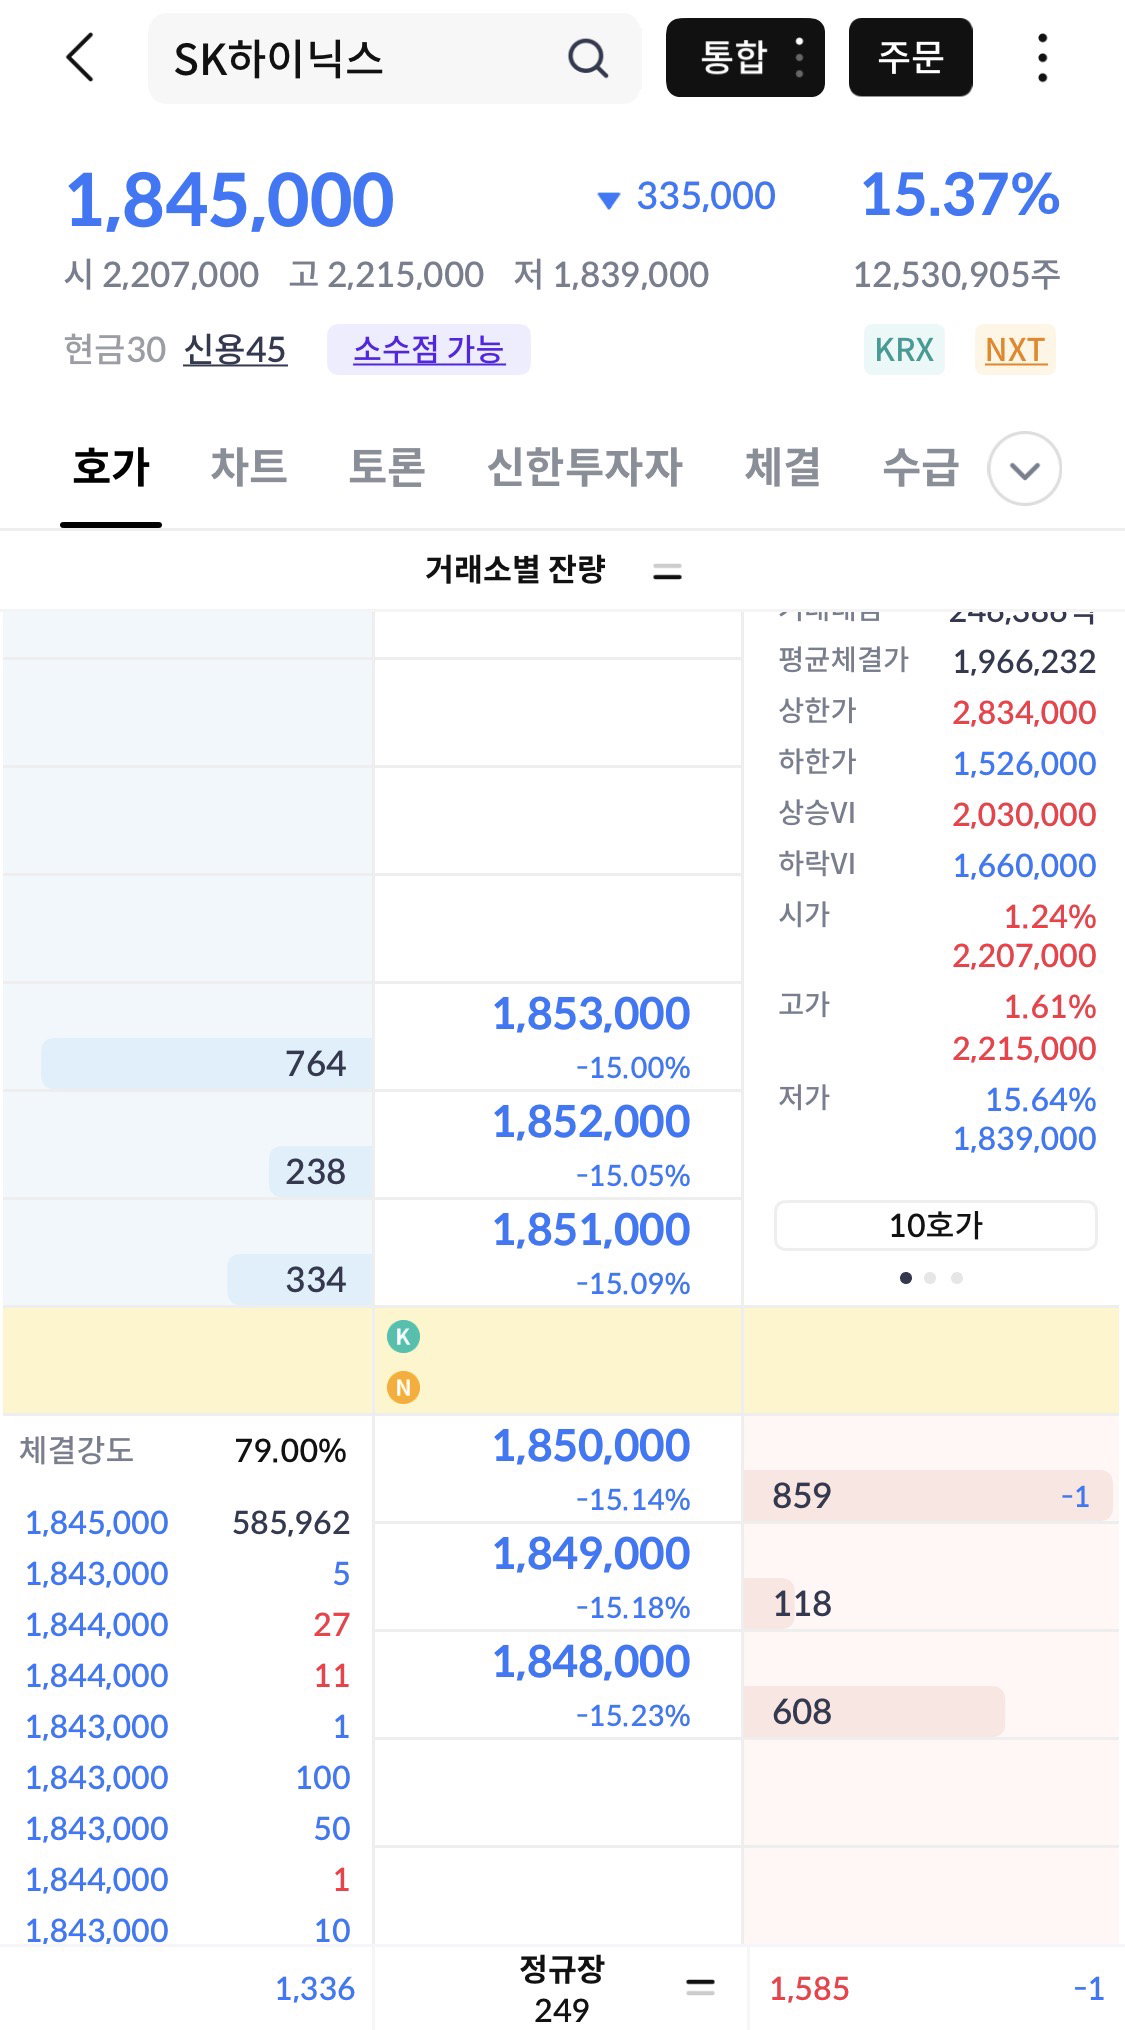Image resolution: width=1125 pixels, height=2030 pixels.
Task: Tap the equals icon next to 정규장
Action: [x=700, y=1987]
